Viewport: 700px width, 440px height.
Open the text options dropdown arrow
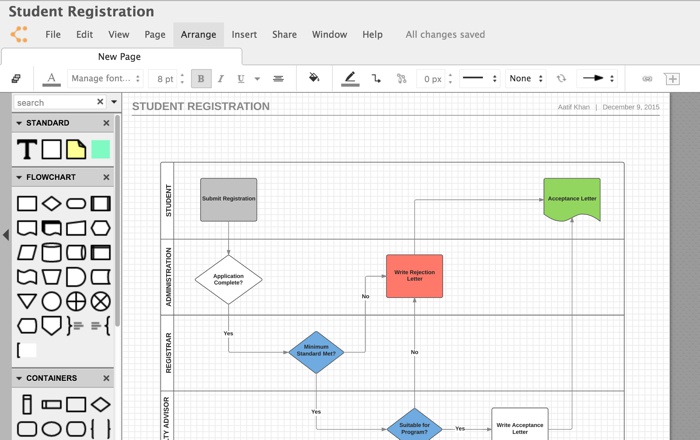[x=257, y=79]
